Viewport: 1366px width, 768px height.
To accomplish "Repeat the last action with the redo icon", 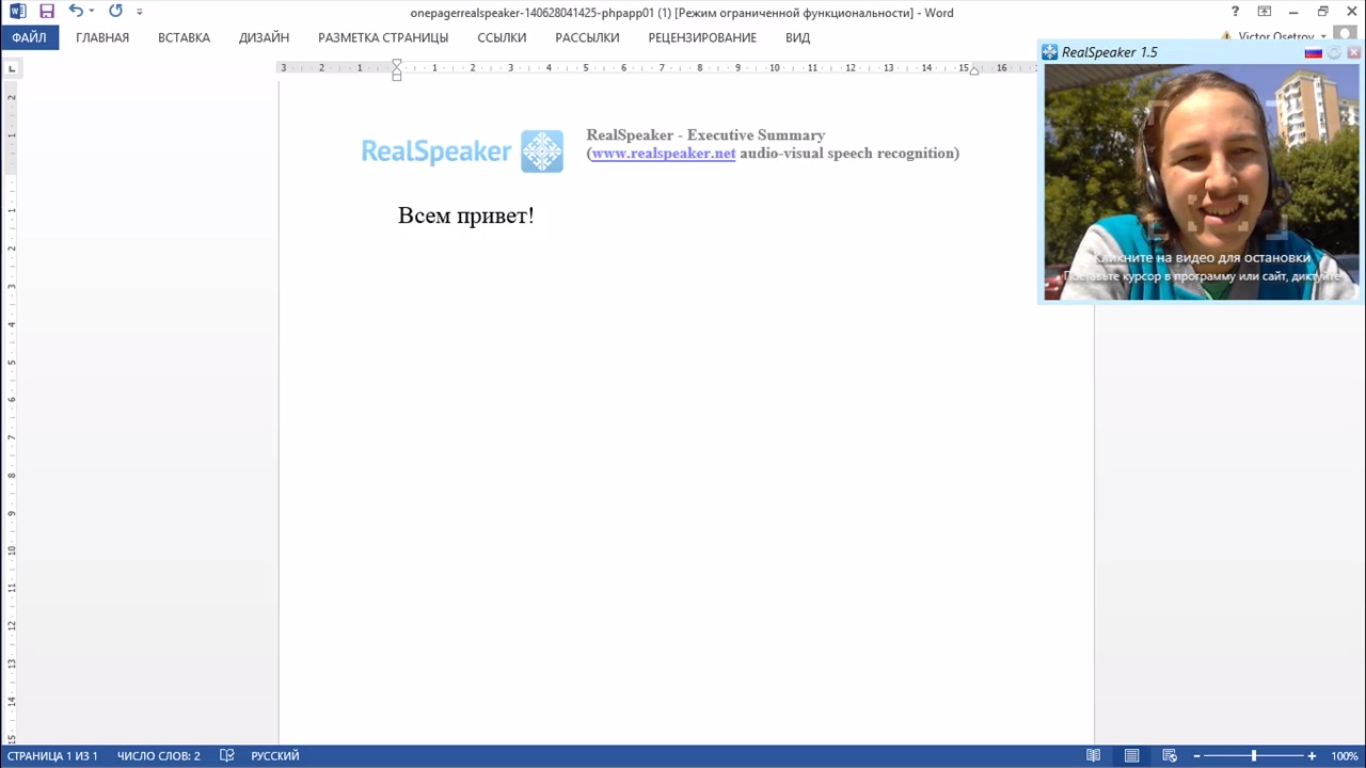I will pyautogui.click(x=115, y=11).
